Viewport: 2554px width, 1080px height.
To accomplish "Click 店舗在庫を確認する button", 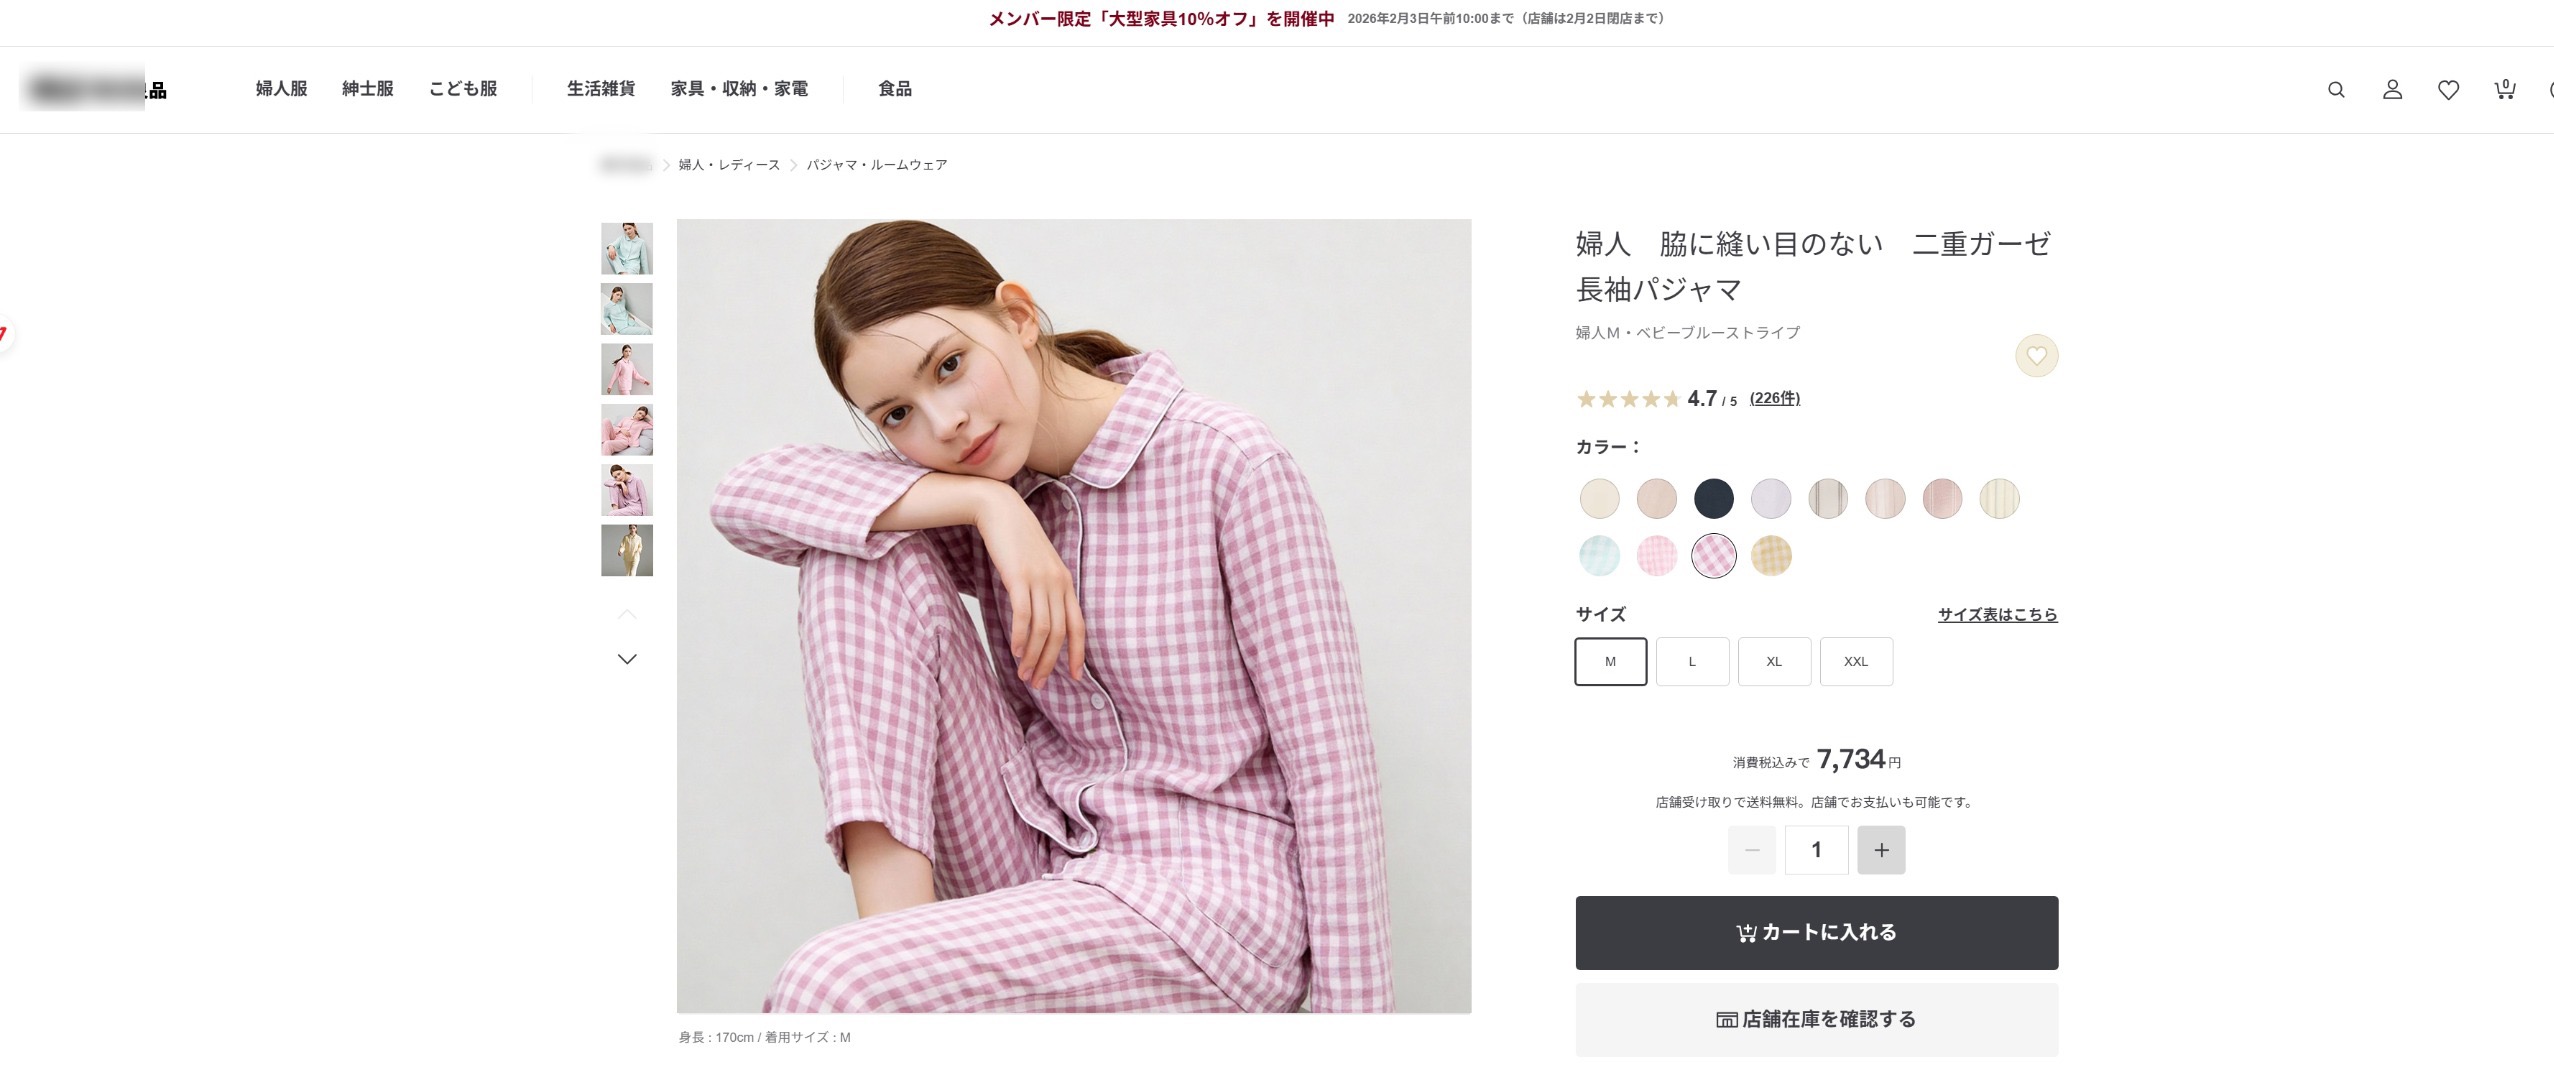I will (1817, 1020).
